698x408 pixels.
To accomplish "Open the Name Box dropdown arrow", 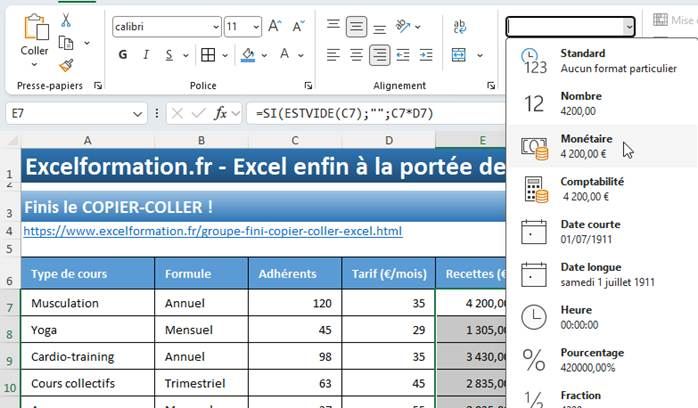I will 138,114.
